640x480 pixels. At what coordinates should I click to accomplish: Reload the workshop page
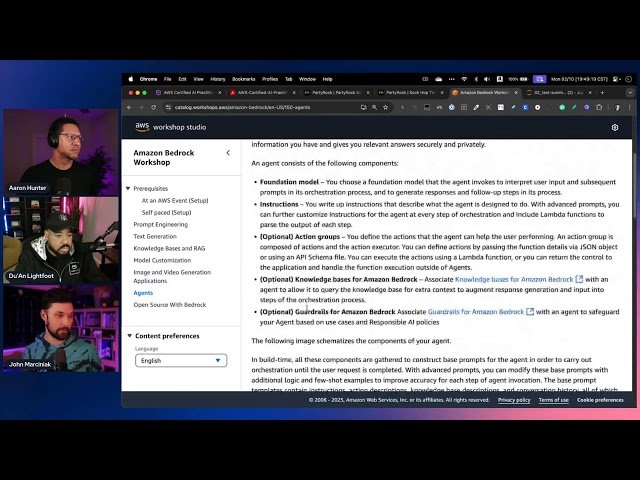point(153,107)
